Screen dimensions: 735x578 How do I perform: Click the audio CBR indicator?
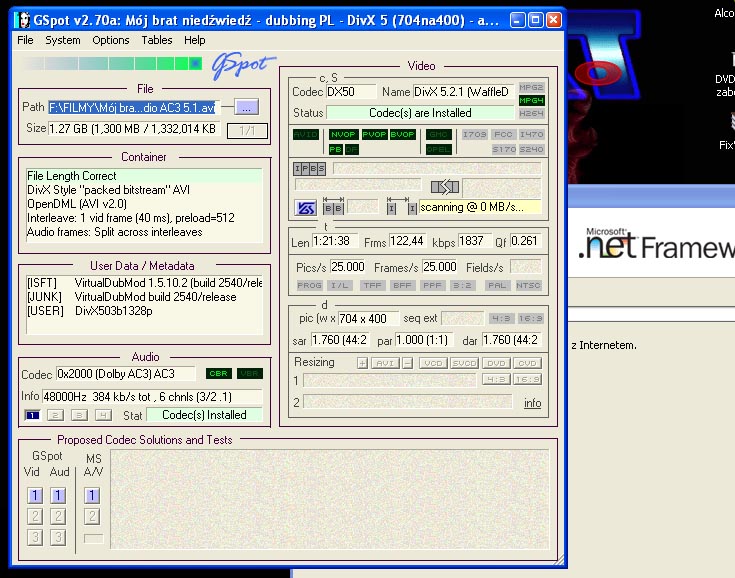(218, 374)
